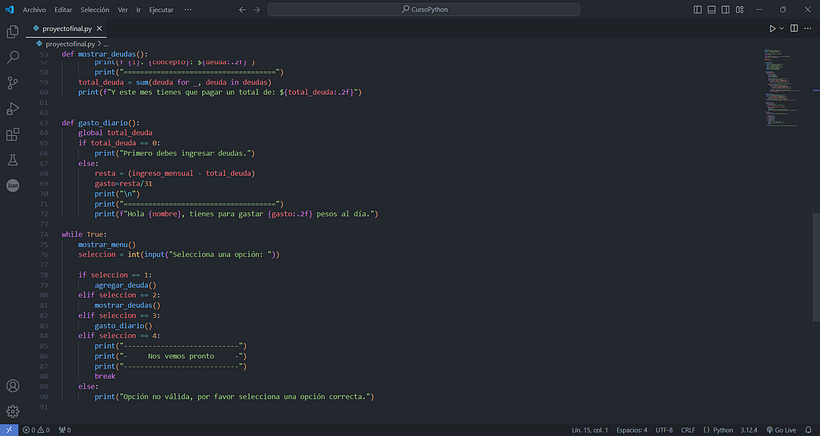Image resolution: width=820 pixels, height=436 pixels.
Task: Click the sticky header def mostrar_deudas()
Action: tap(105, 54)
